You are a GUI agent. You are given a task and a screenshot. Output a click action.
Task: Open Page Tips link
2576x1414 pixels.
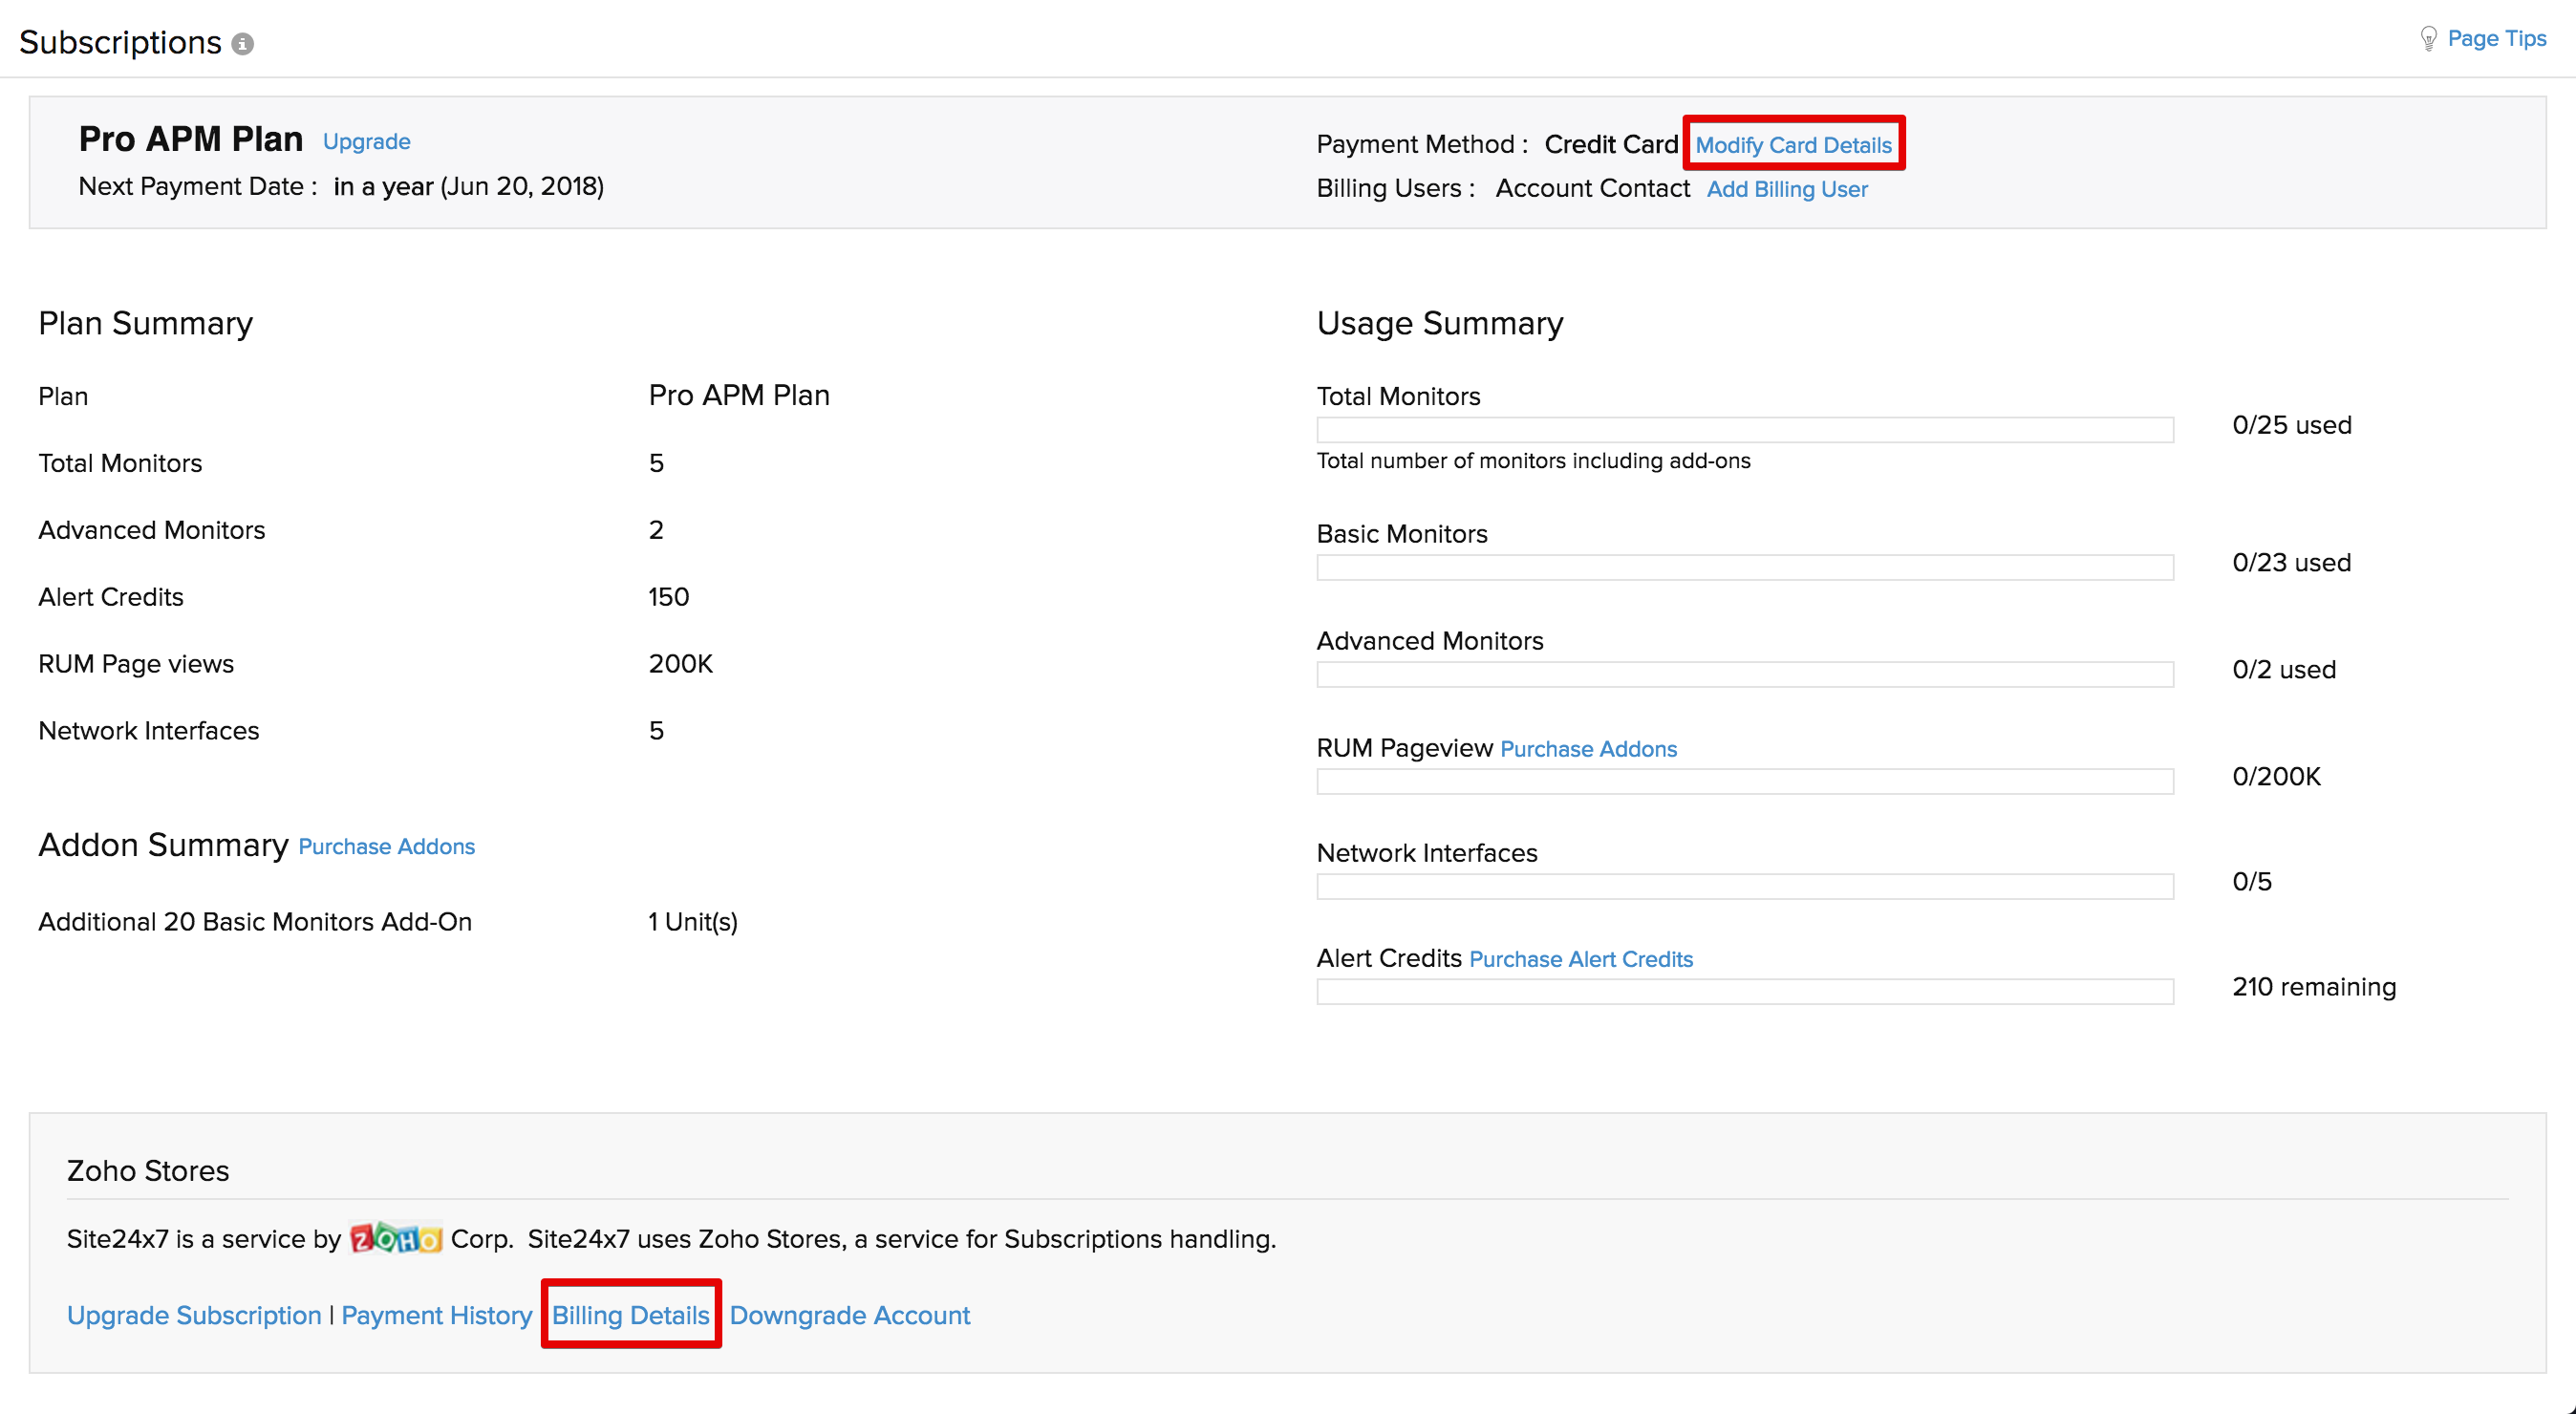(x=2496, y=39)
